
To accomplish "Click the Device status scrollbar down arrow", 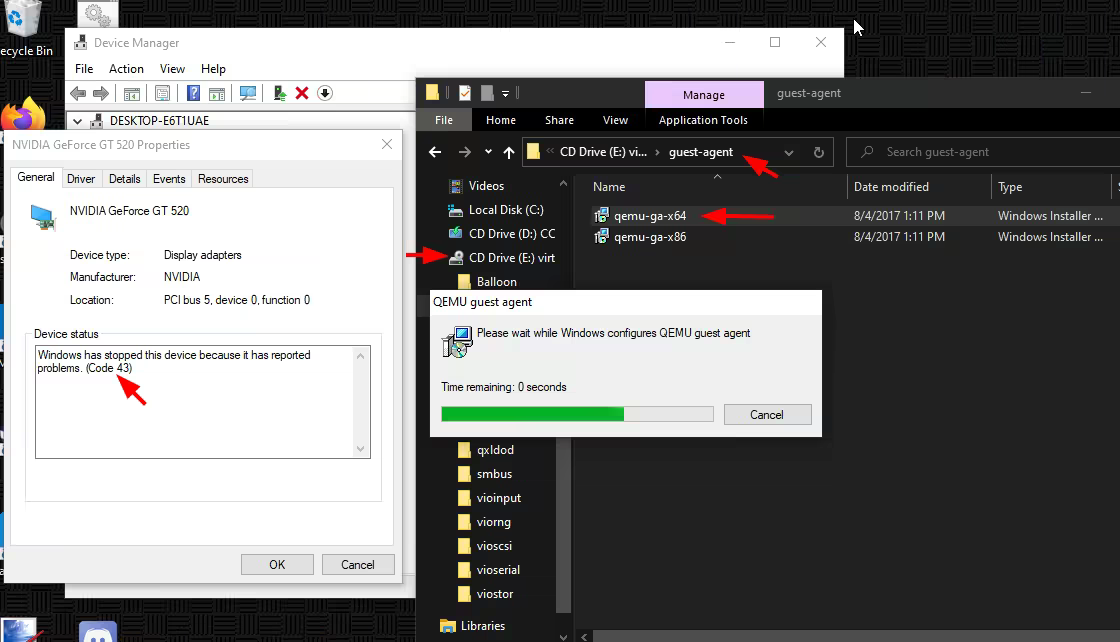I will [x=361, y=449].
